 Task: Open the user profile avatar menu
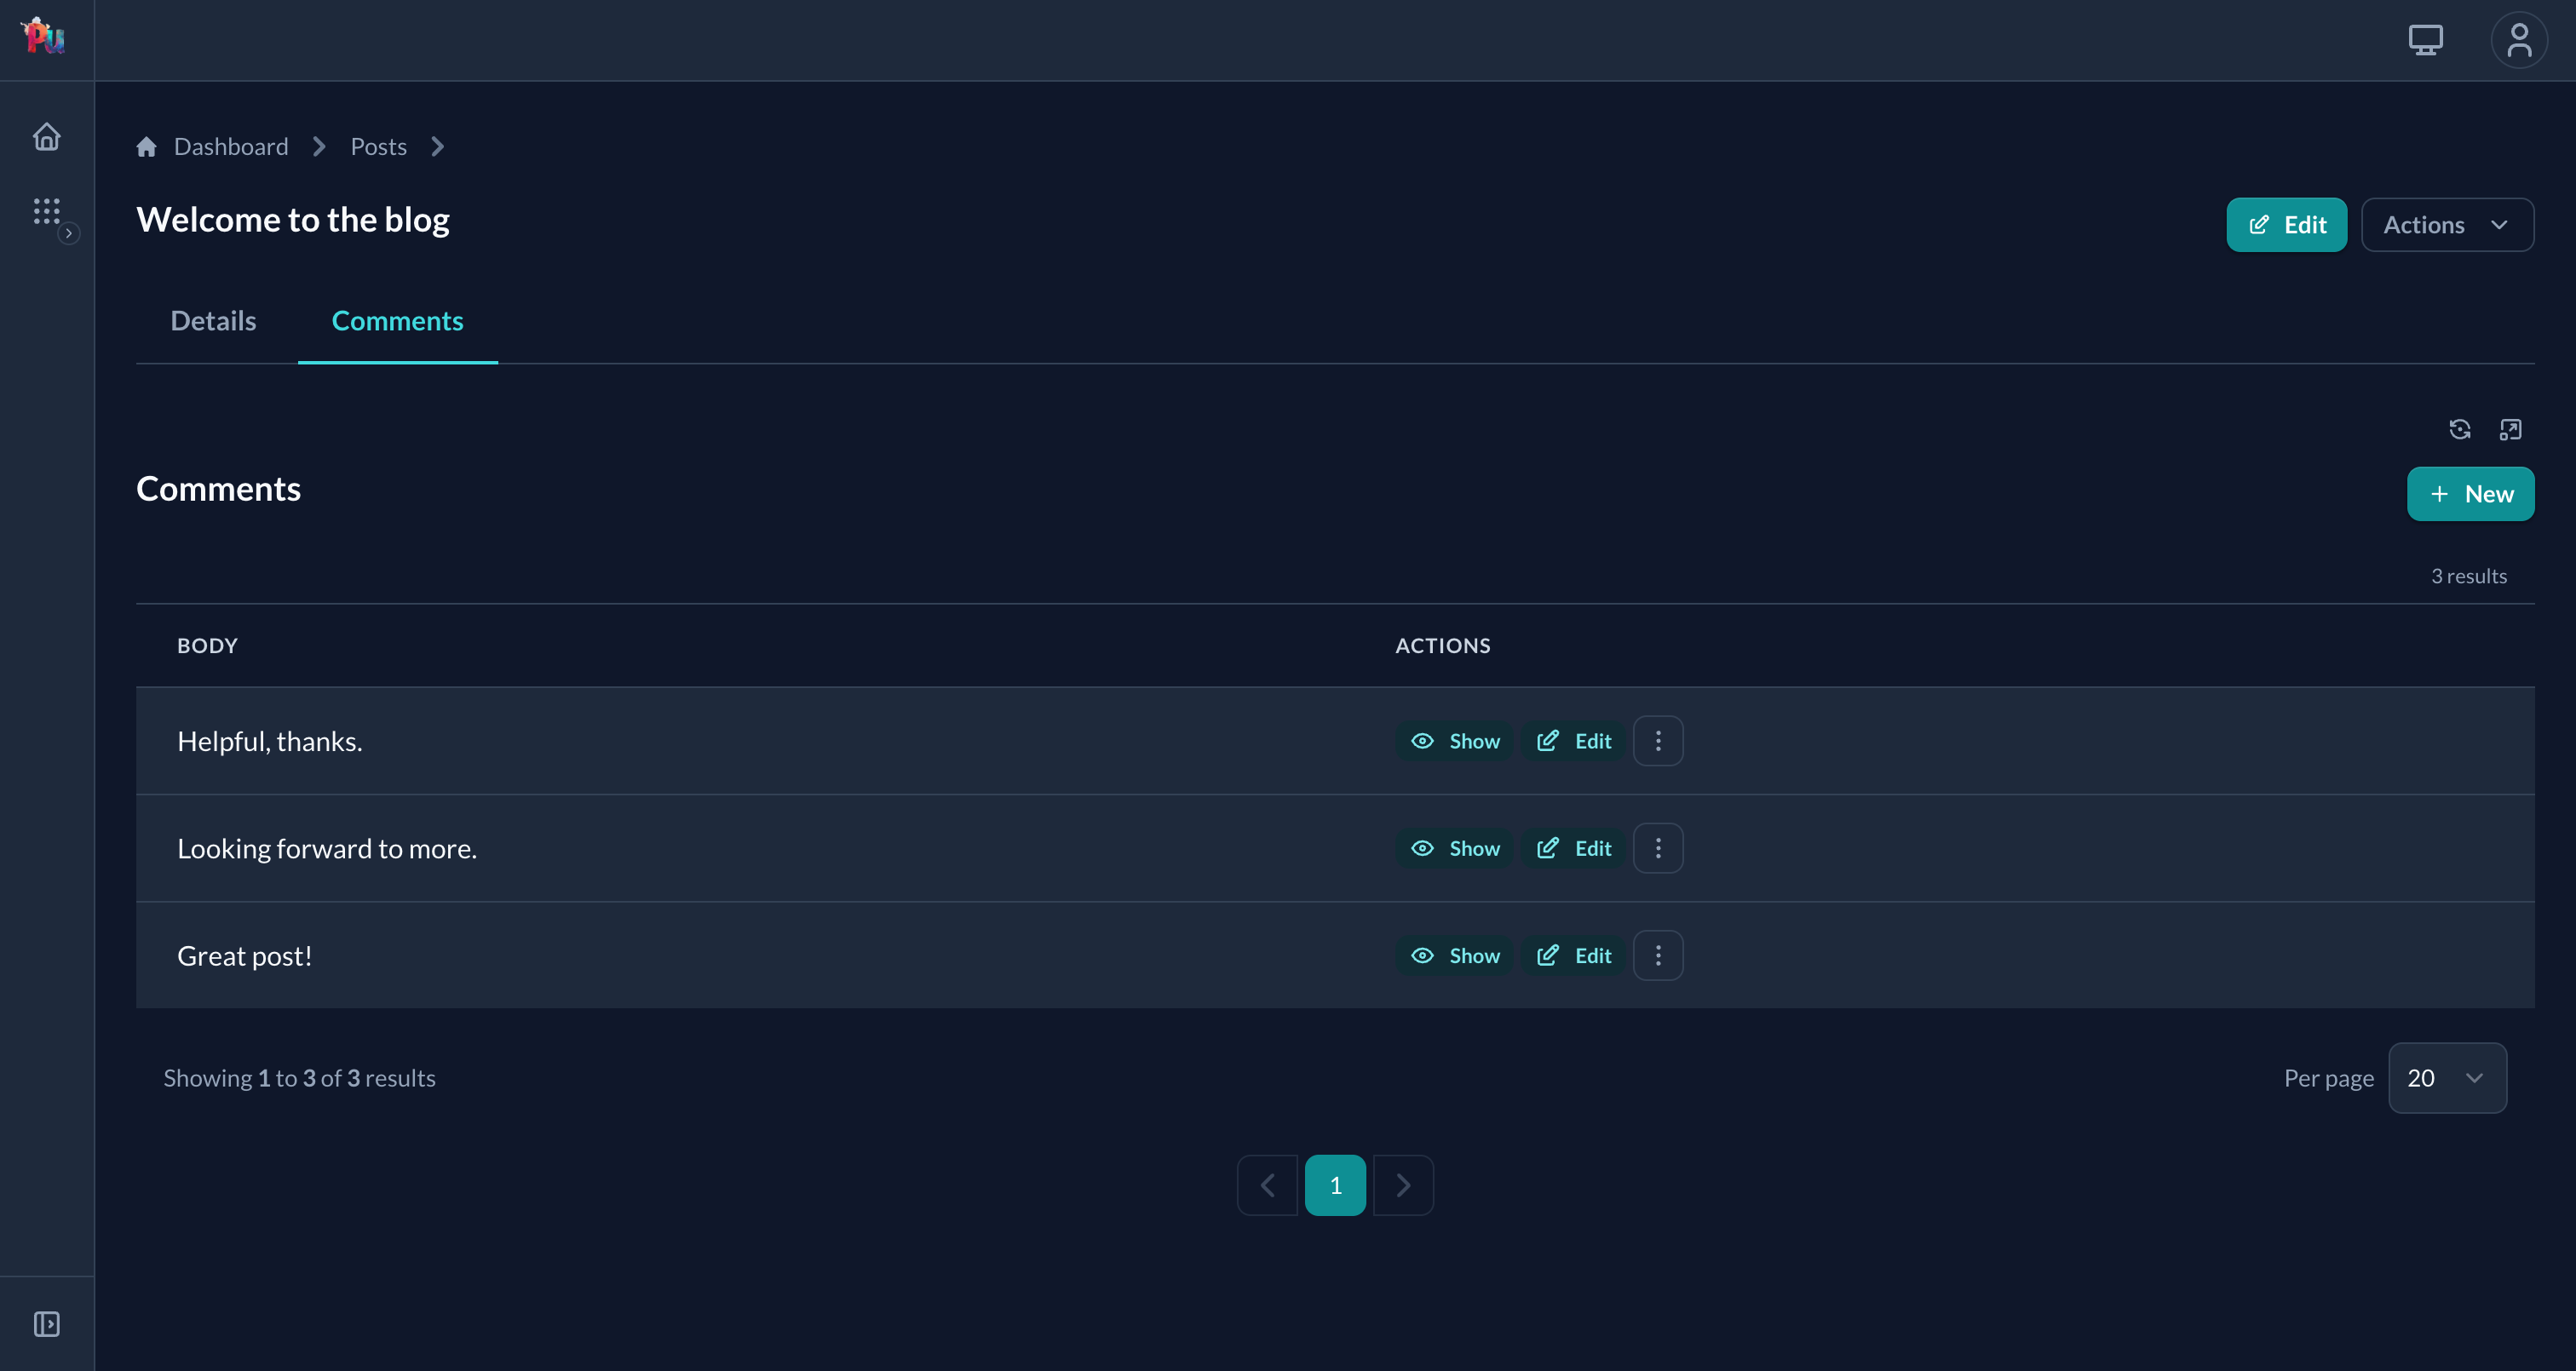(x=2518, y=40)
